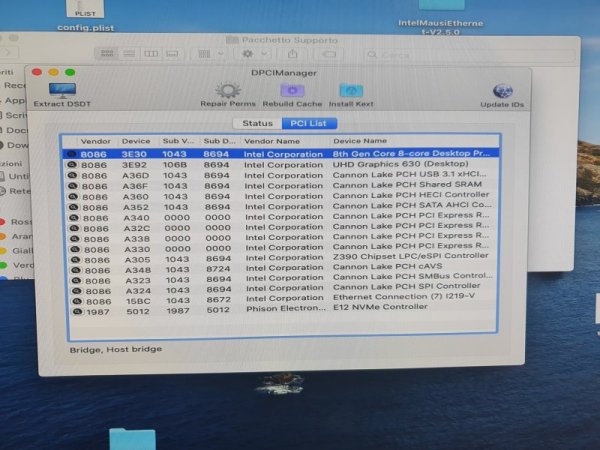Image resolution: width=600 pixels, height=450 pixels.
Task: Click magnifier icon on A348 row
Action: point(76,270)
